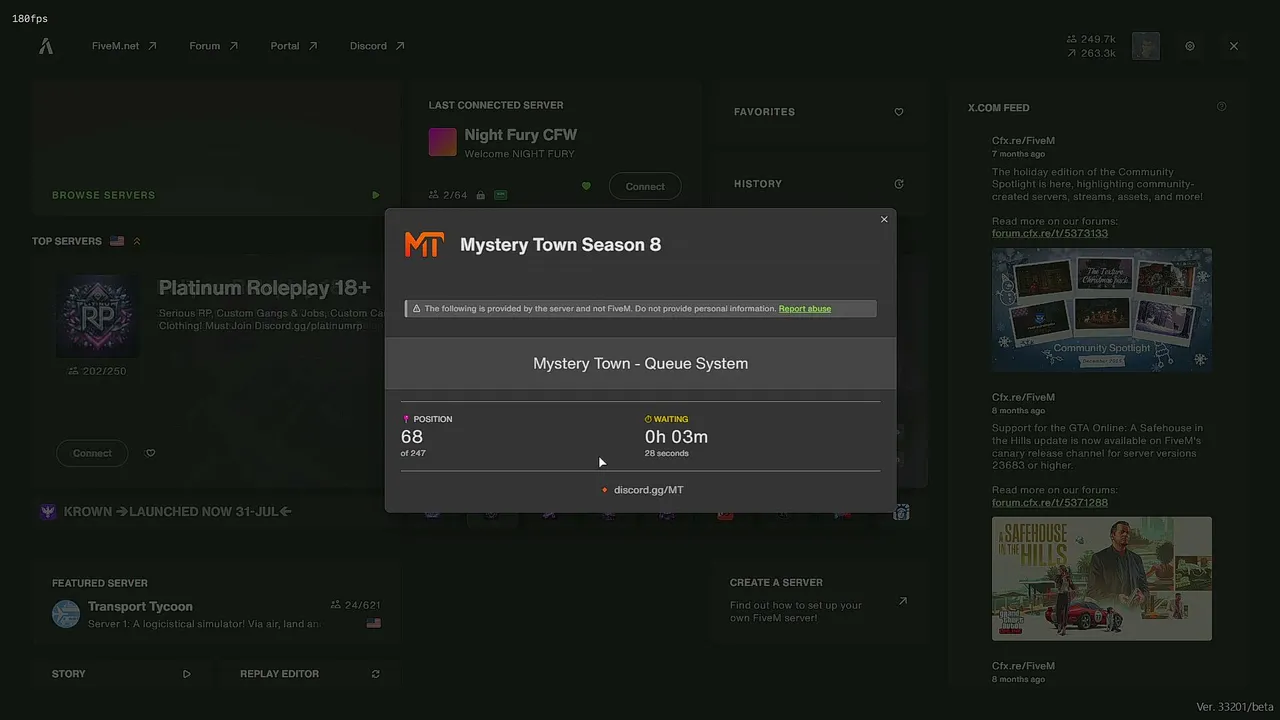1280x720 pixels.
Task: Click US flag on Transport Tycoon row
Action: tap(374, 623)
